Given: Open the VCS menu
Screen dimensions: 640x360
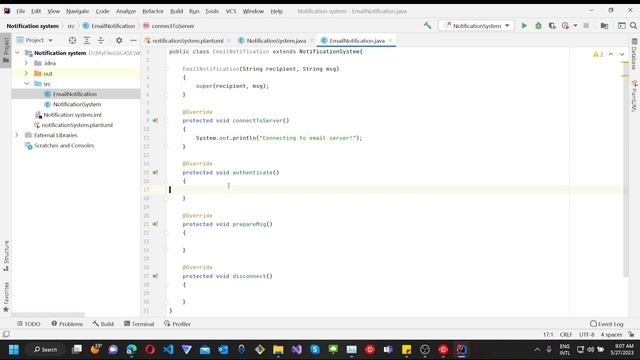Looking at the screenshot, I should pyautogui.click(x=231, y=11).
